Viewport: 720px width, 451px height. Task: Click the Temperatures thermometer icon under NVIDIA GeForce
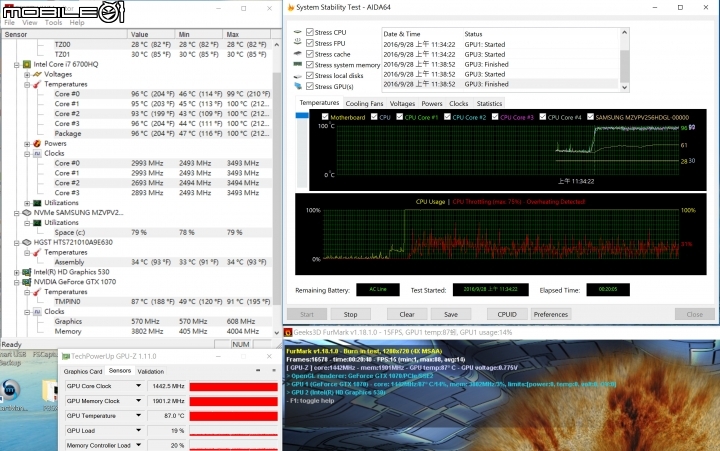[37, 292]
